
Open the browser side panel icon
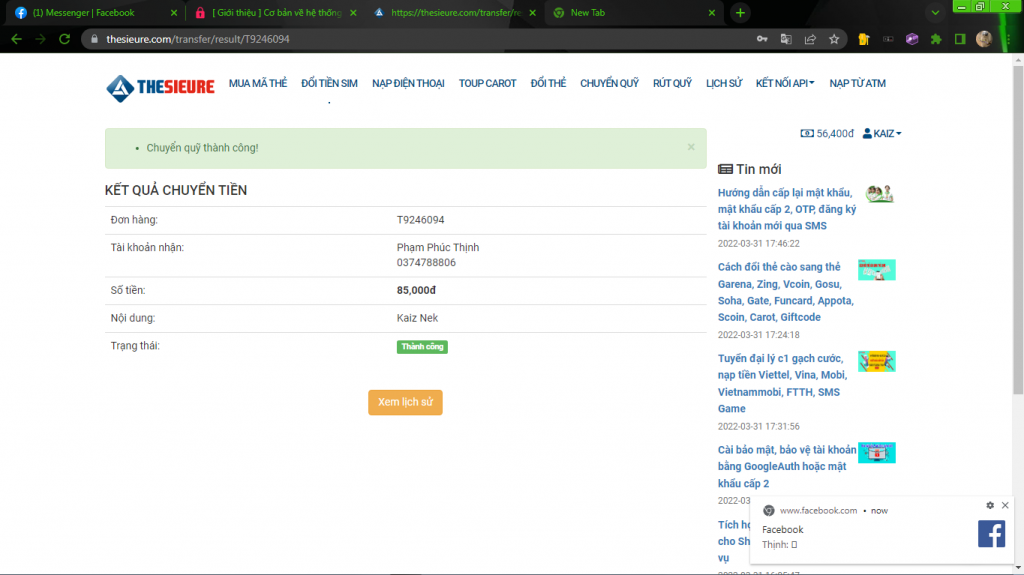(x=960, y=39)
